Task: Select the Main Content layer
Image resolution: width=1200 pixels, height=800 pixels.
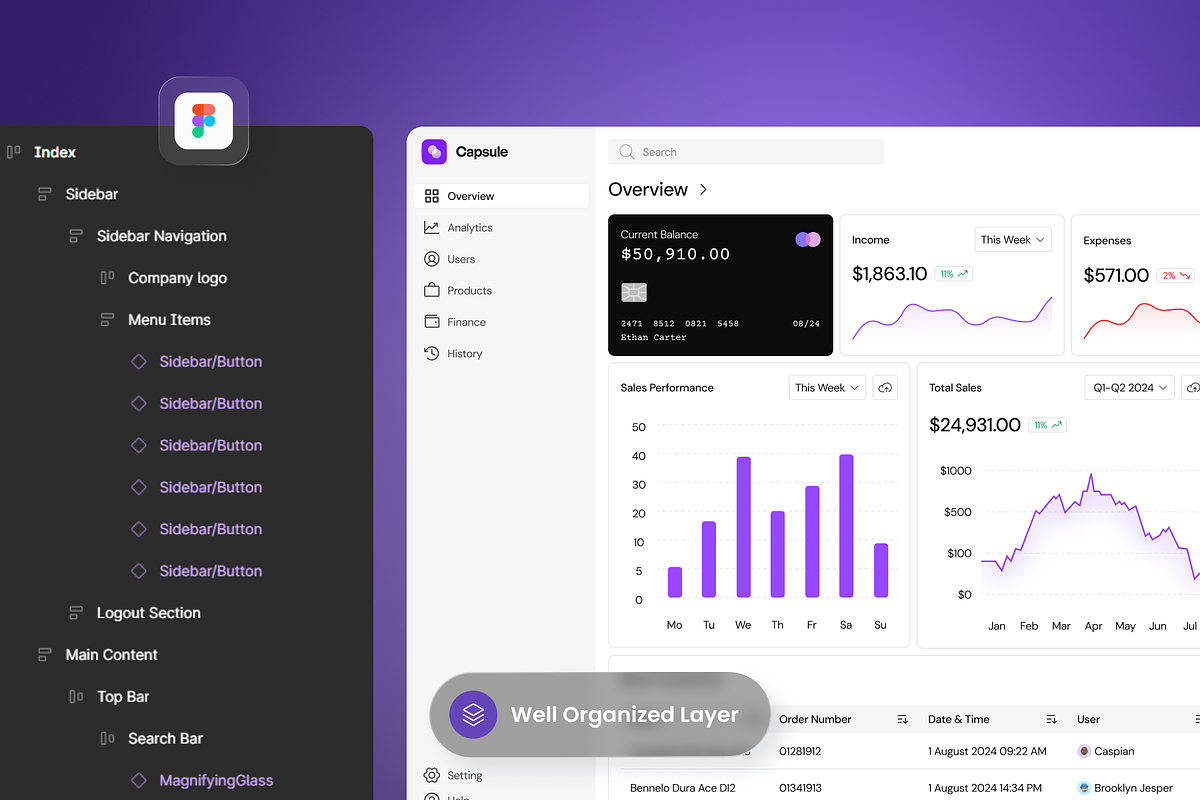Action: pos(111,655)
